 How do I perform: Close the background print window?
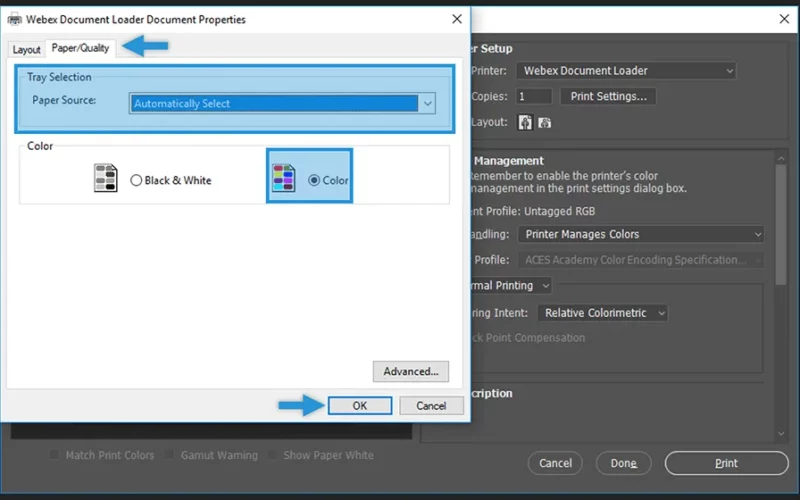point(784,19)
